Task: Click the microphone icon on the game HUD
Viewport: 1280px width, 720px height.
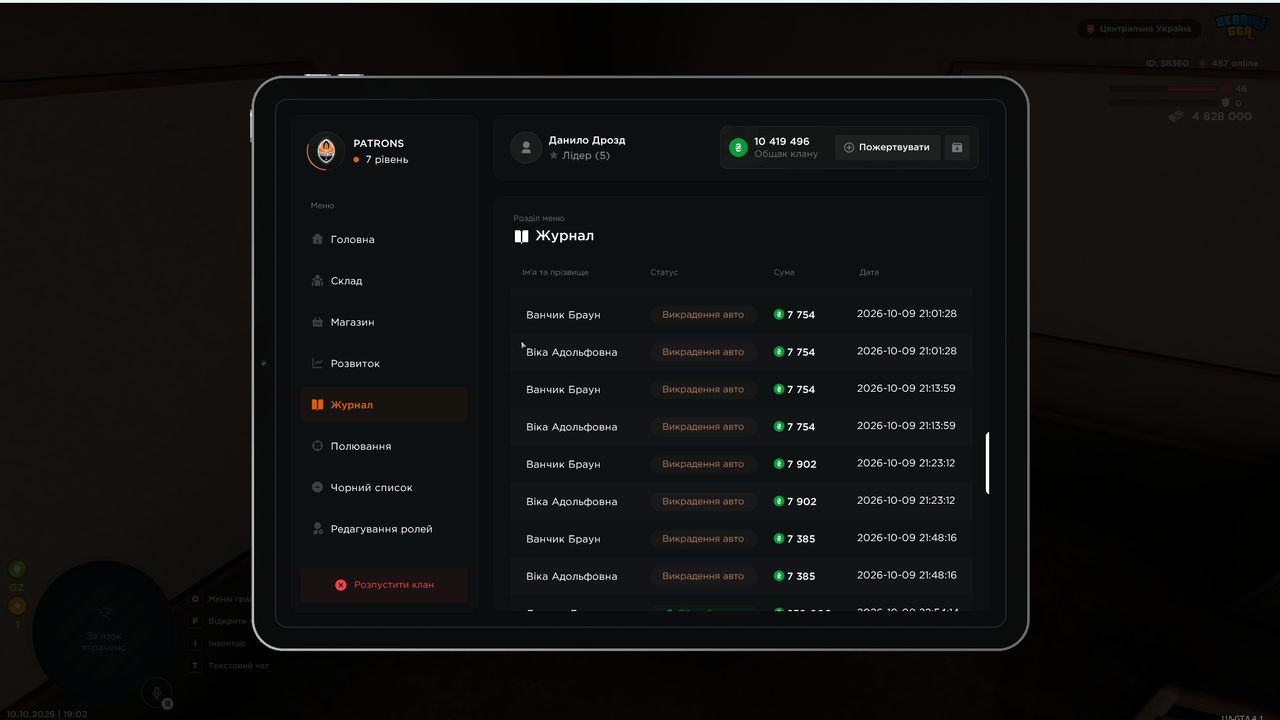Action: (155, 691)
